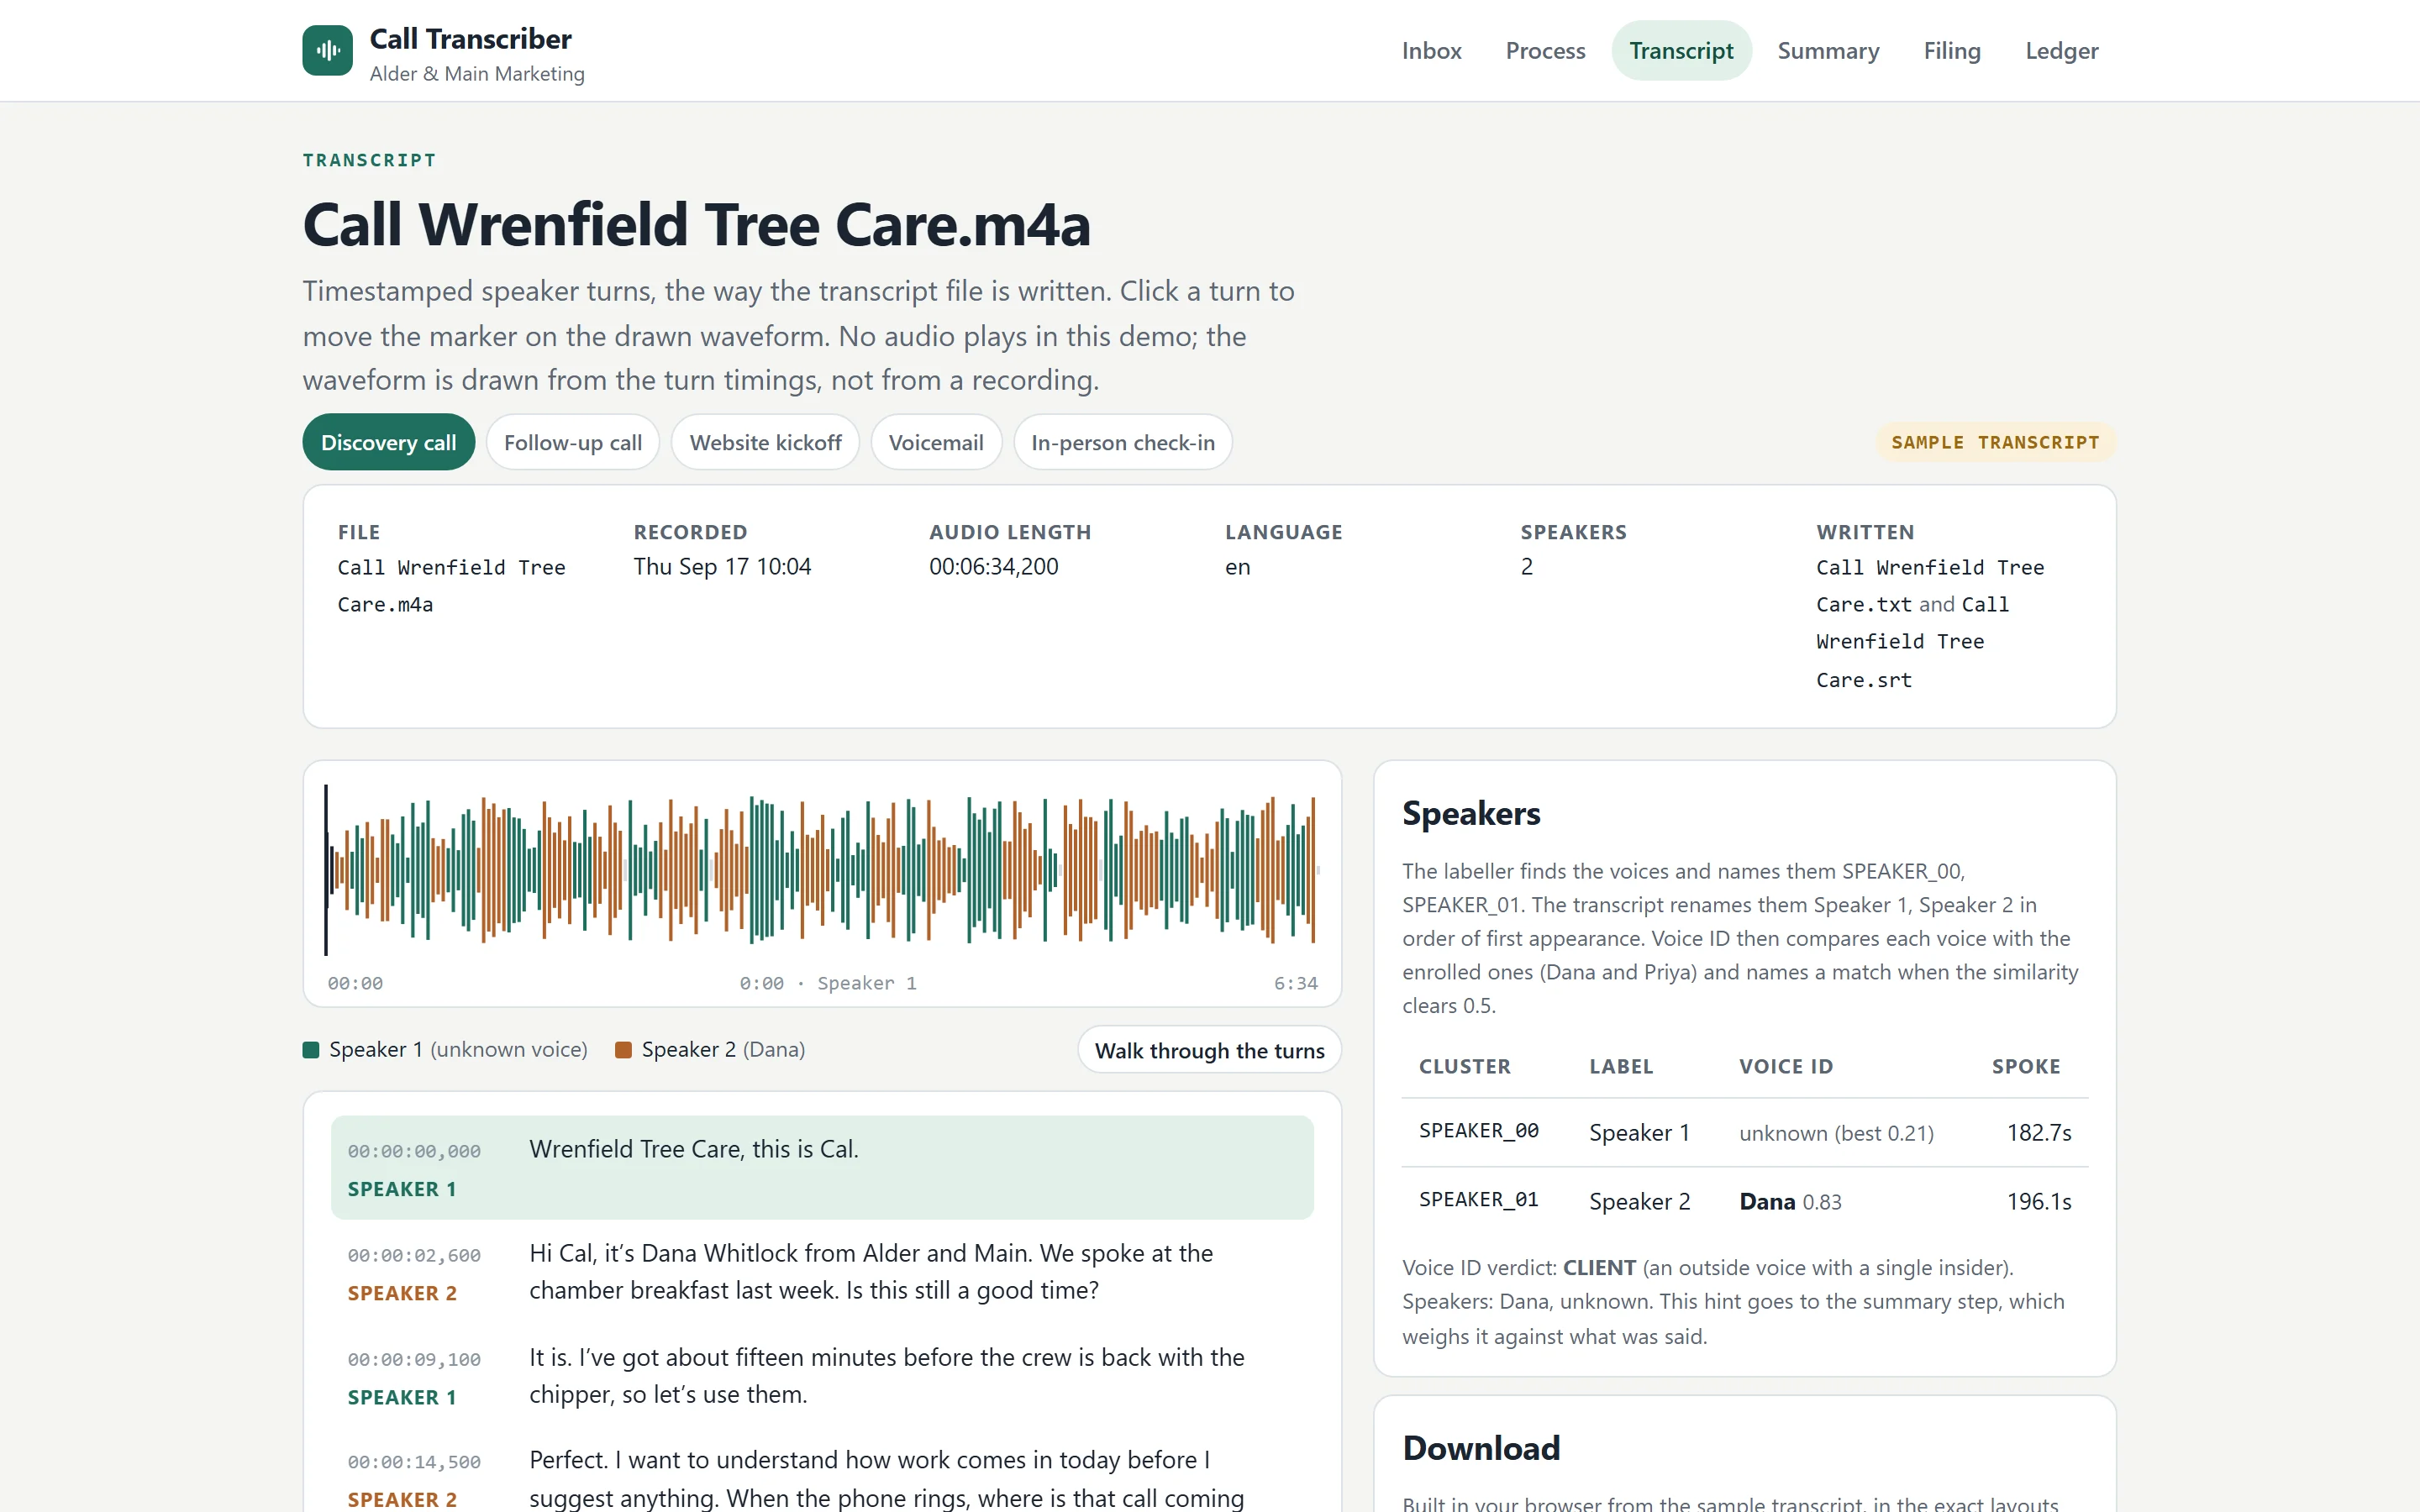
Task: Click the Call Transcriber waveform logo icon
Action: 327,50
